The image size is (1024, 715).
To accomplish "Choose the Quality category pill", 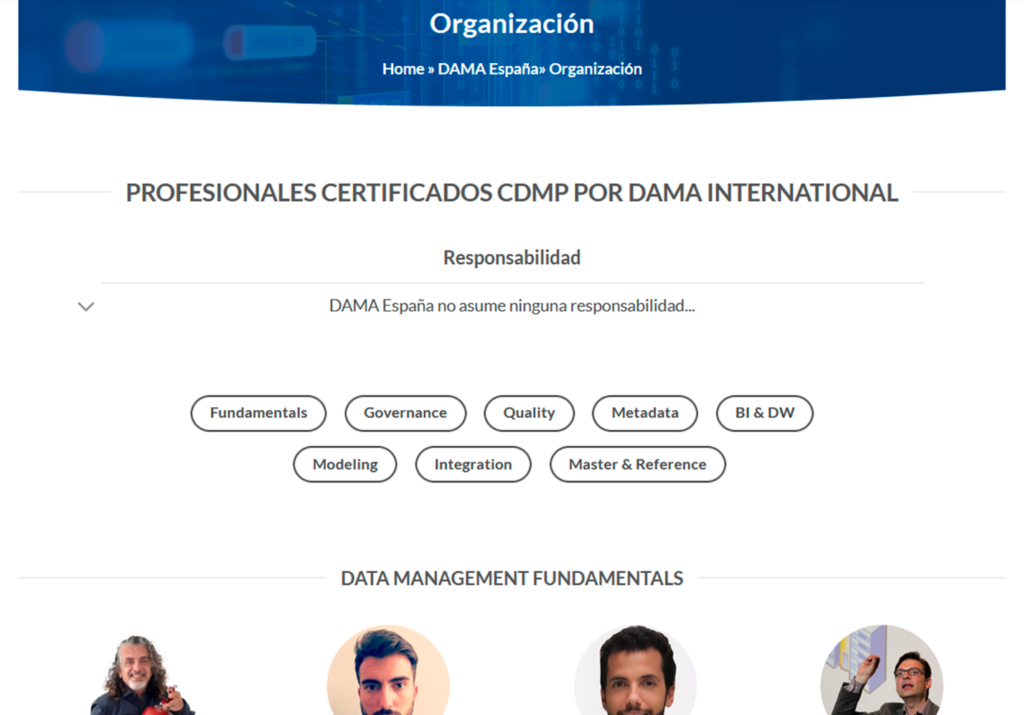I will point(529,413).
